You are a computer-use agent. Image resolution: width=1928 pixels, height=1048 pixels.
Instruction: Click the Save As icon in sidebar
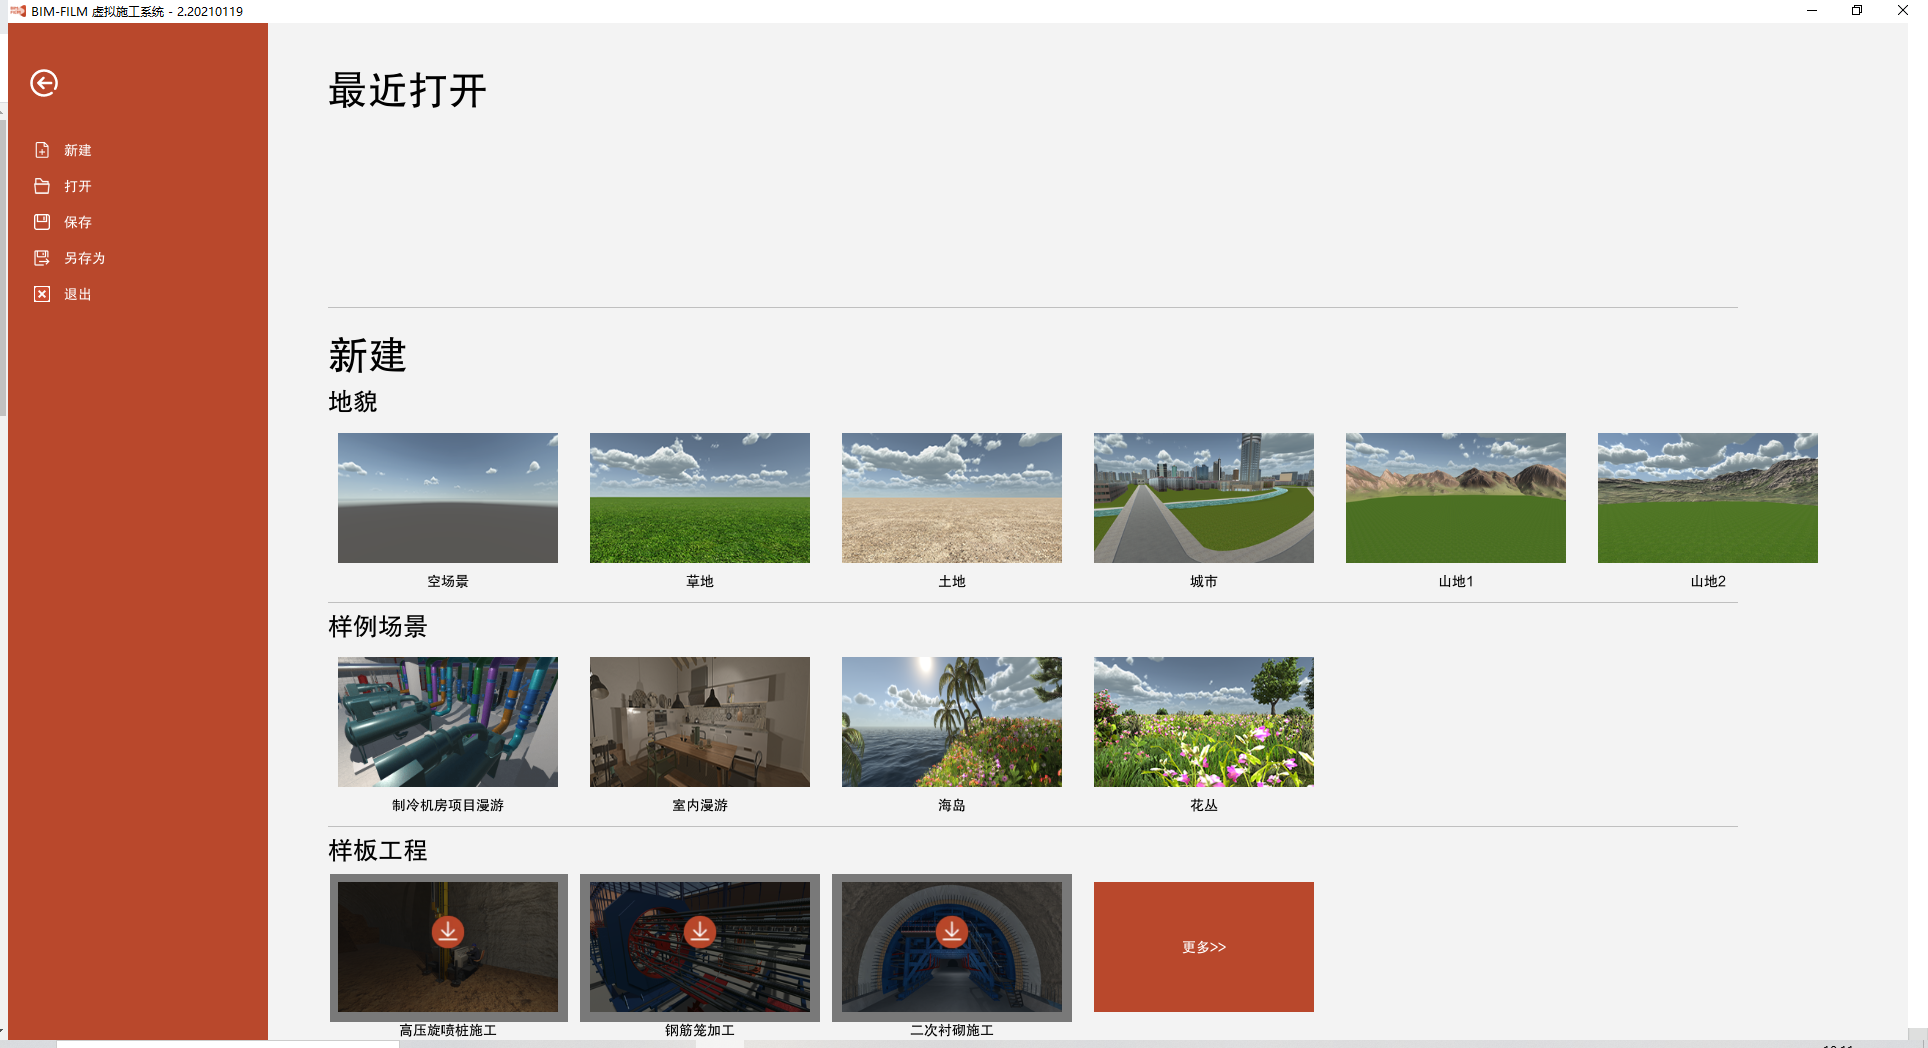pyautogui.click(x=42, y=258)
